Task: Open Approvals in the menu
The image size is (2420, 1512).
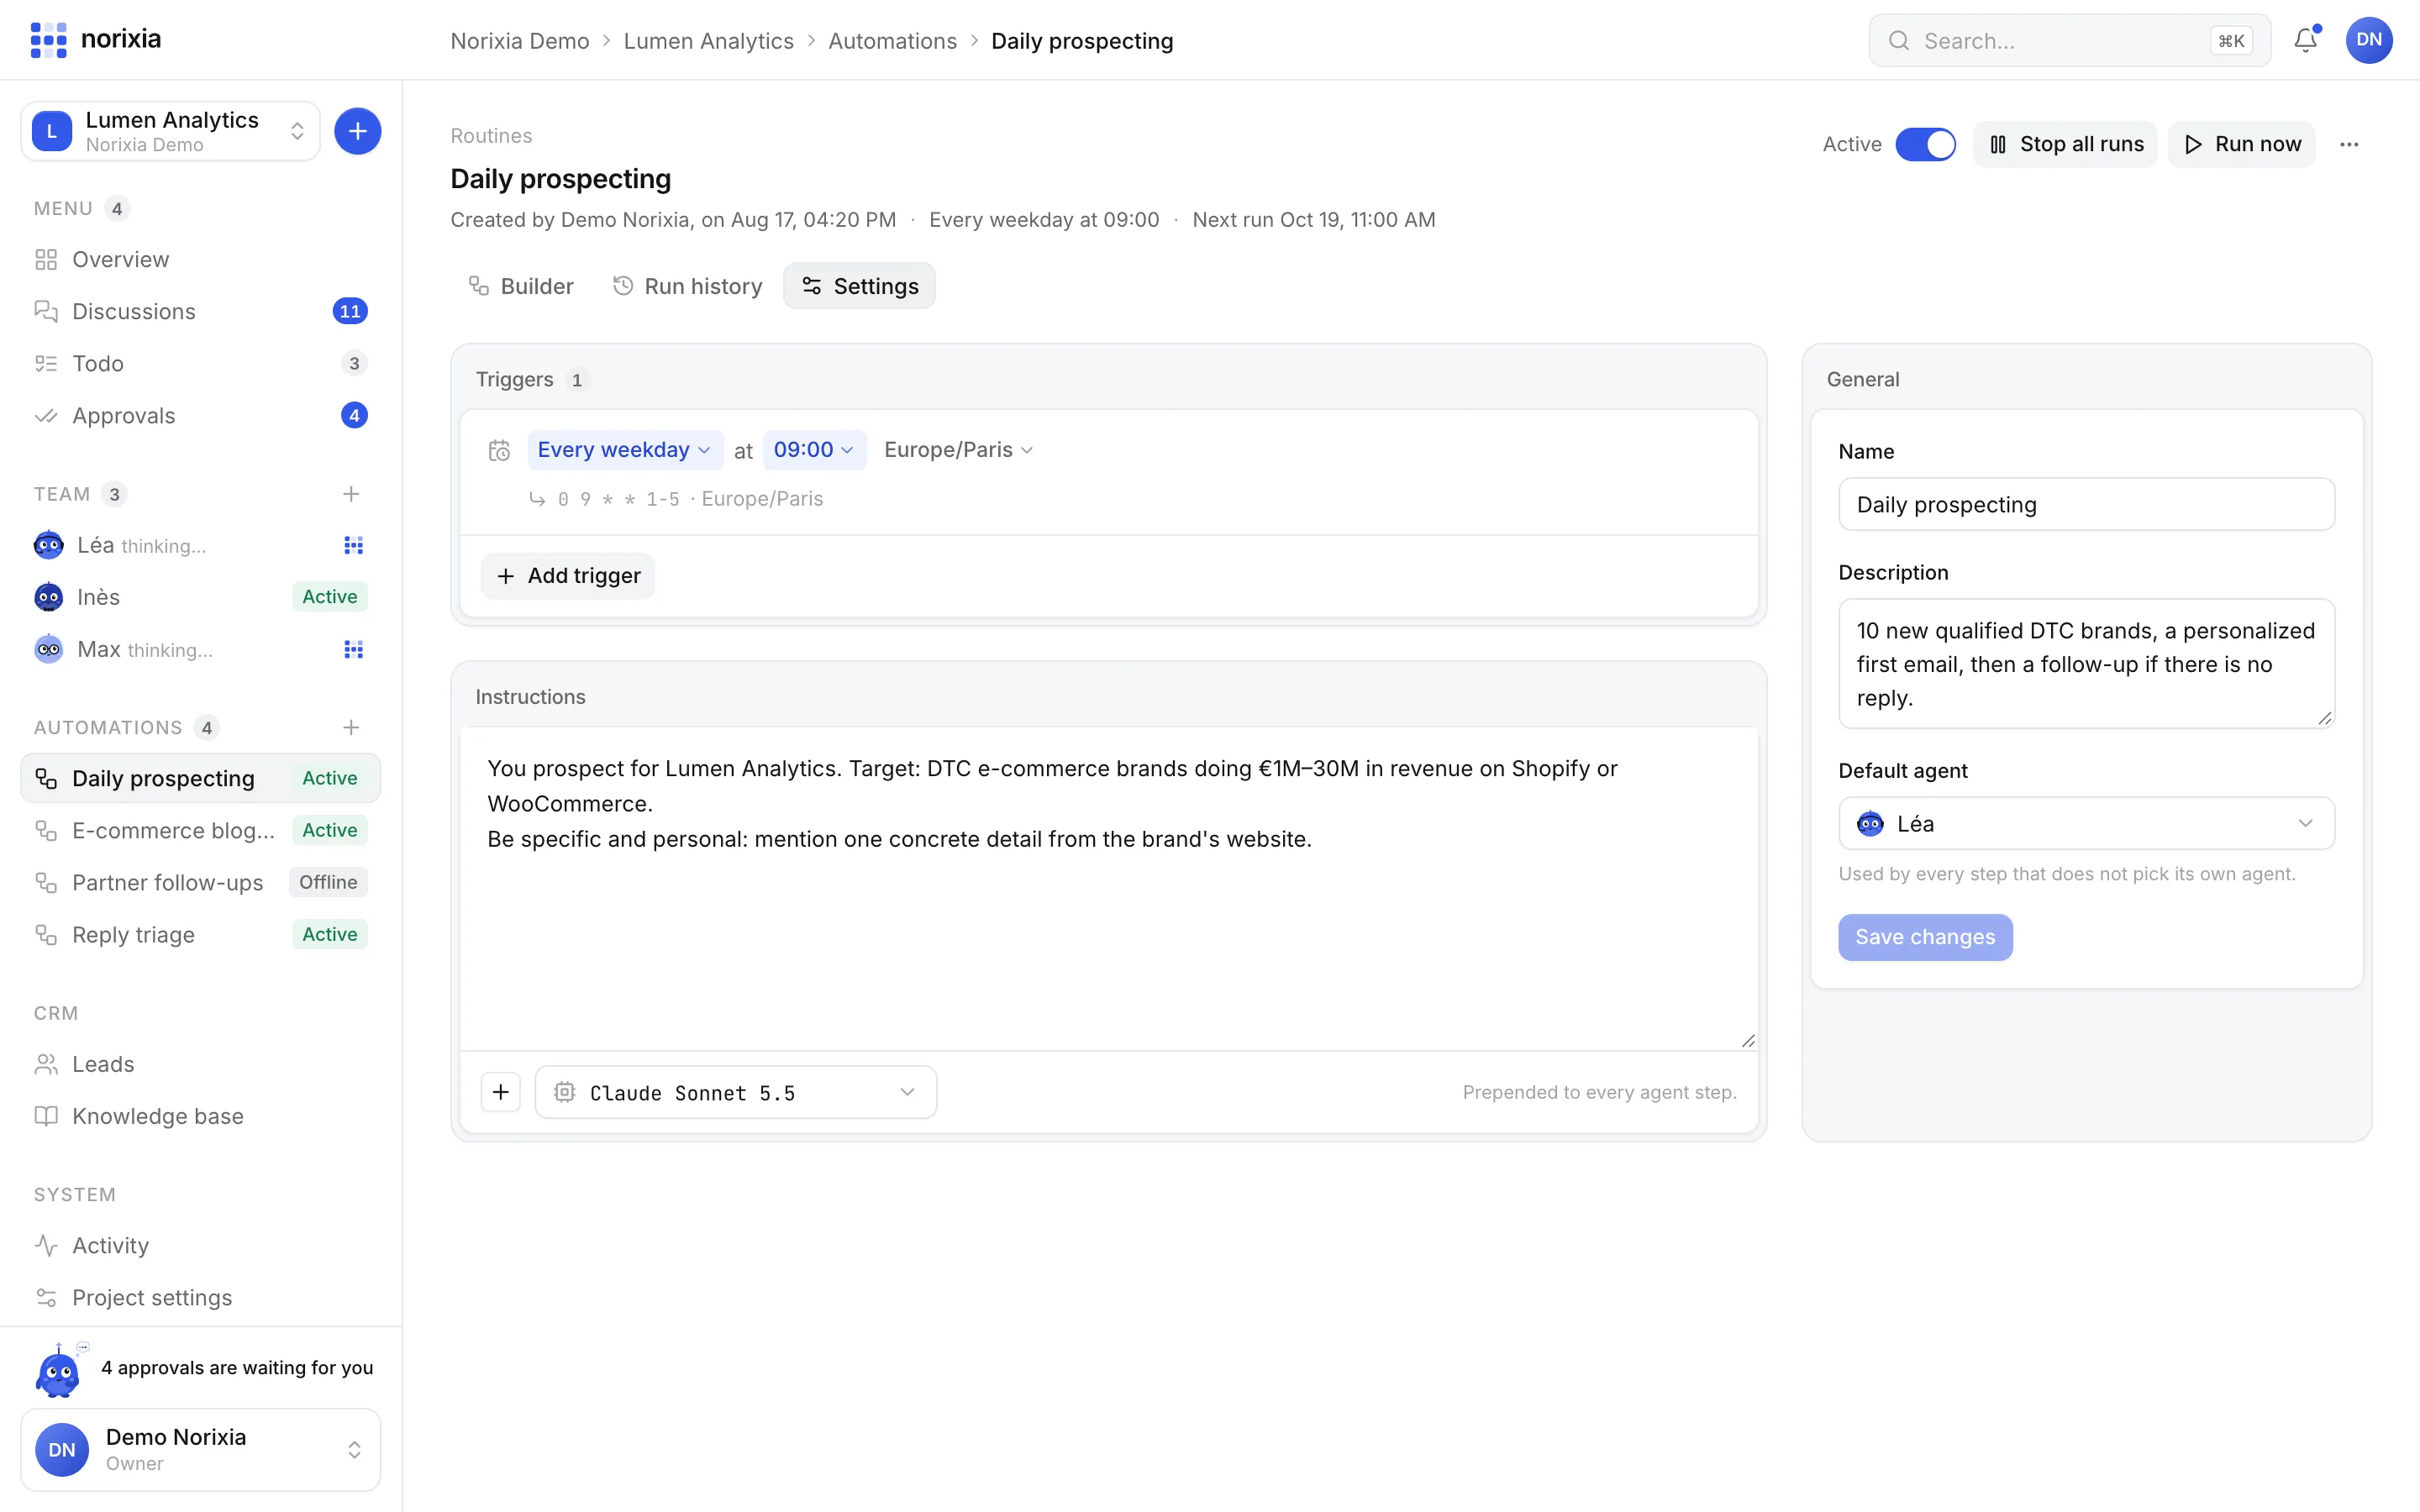Action: pos(201,415)
